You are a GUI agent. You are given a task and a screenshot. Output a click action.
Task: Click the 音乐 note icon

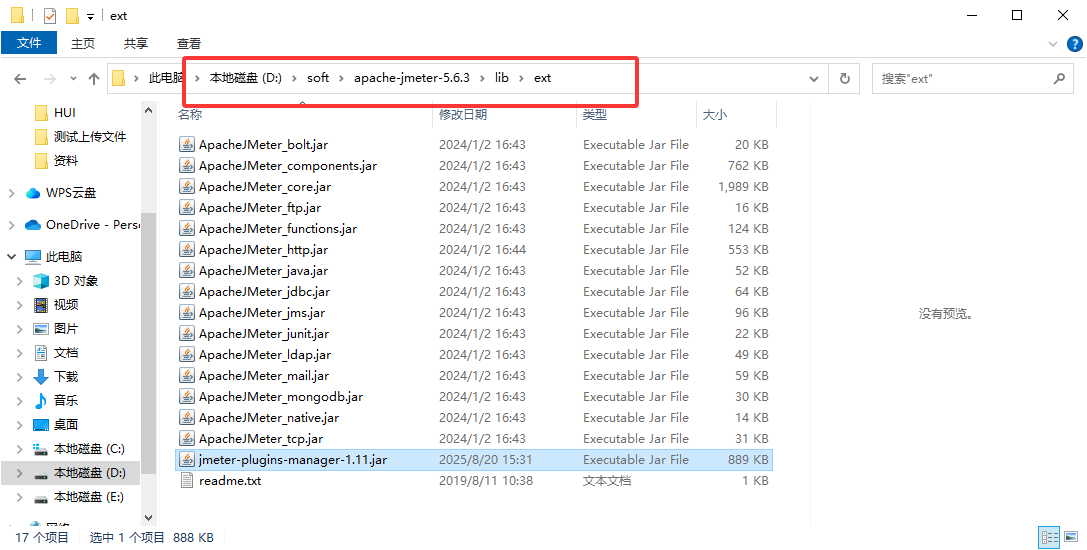[41, 400]
